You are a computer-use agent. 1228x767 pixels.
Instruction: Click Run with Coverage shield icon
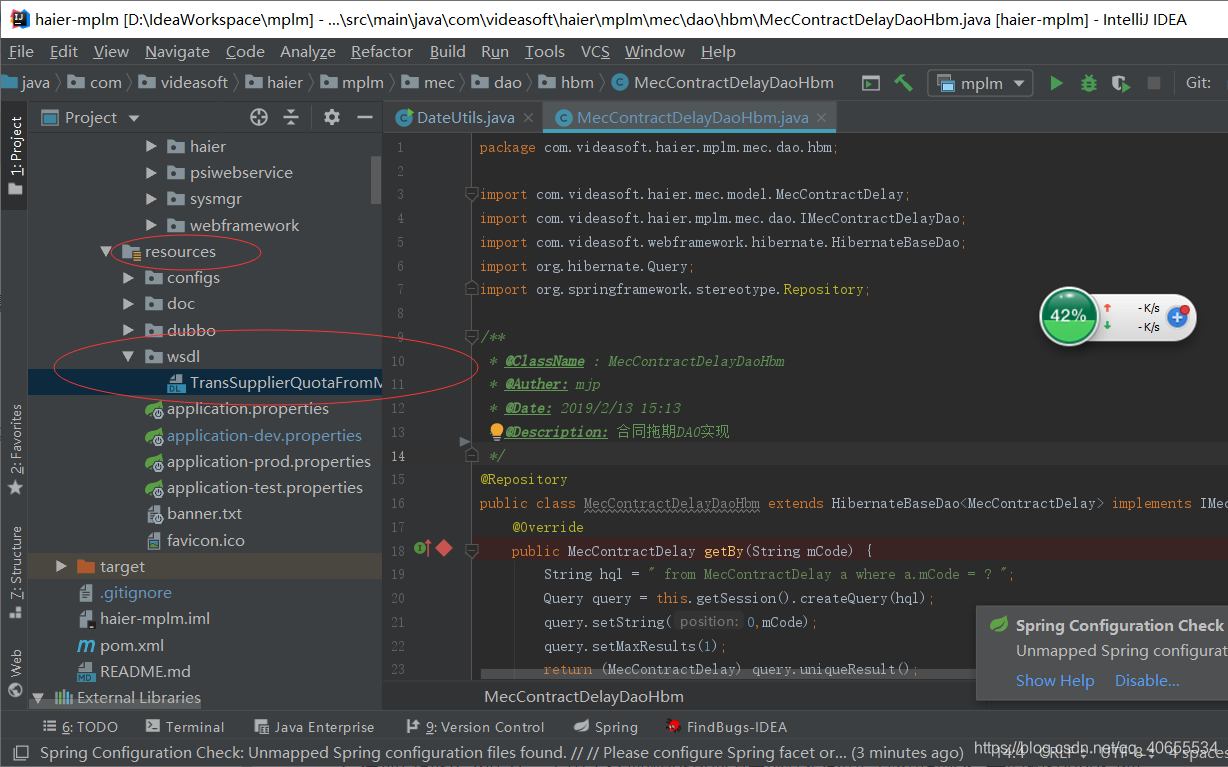point(1120,82)
